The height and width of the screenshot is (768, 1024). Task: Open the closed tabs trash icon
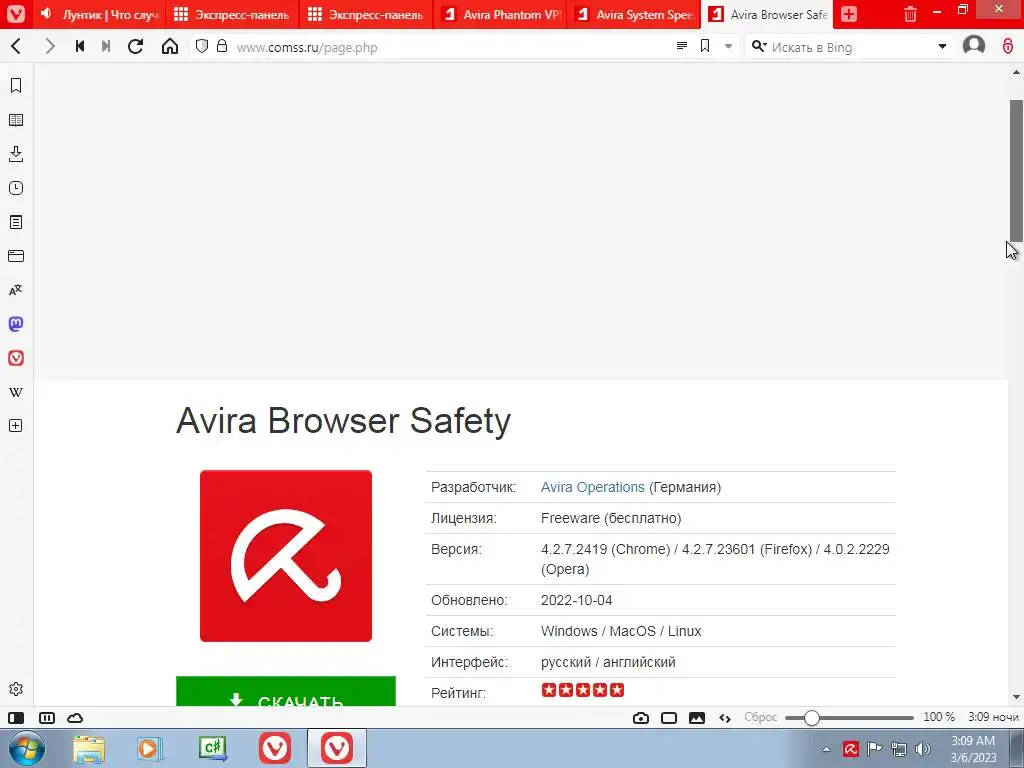(x=910, y=14)
